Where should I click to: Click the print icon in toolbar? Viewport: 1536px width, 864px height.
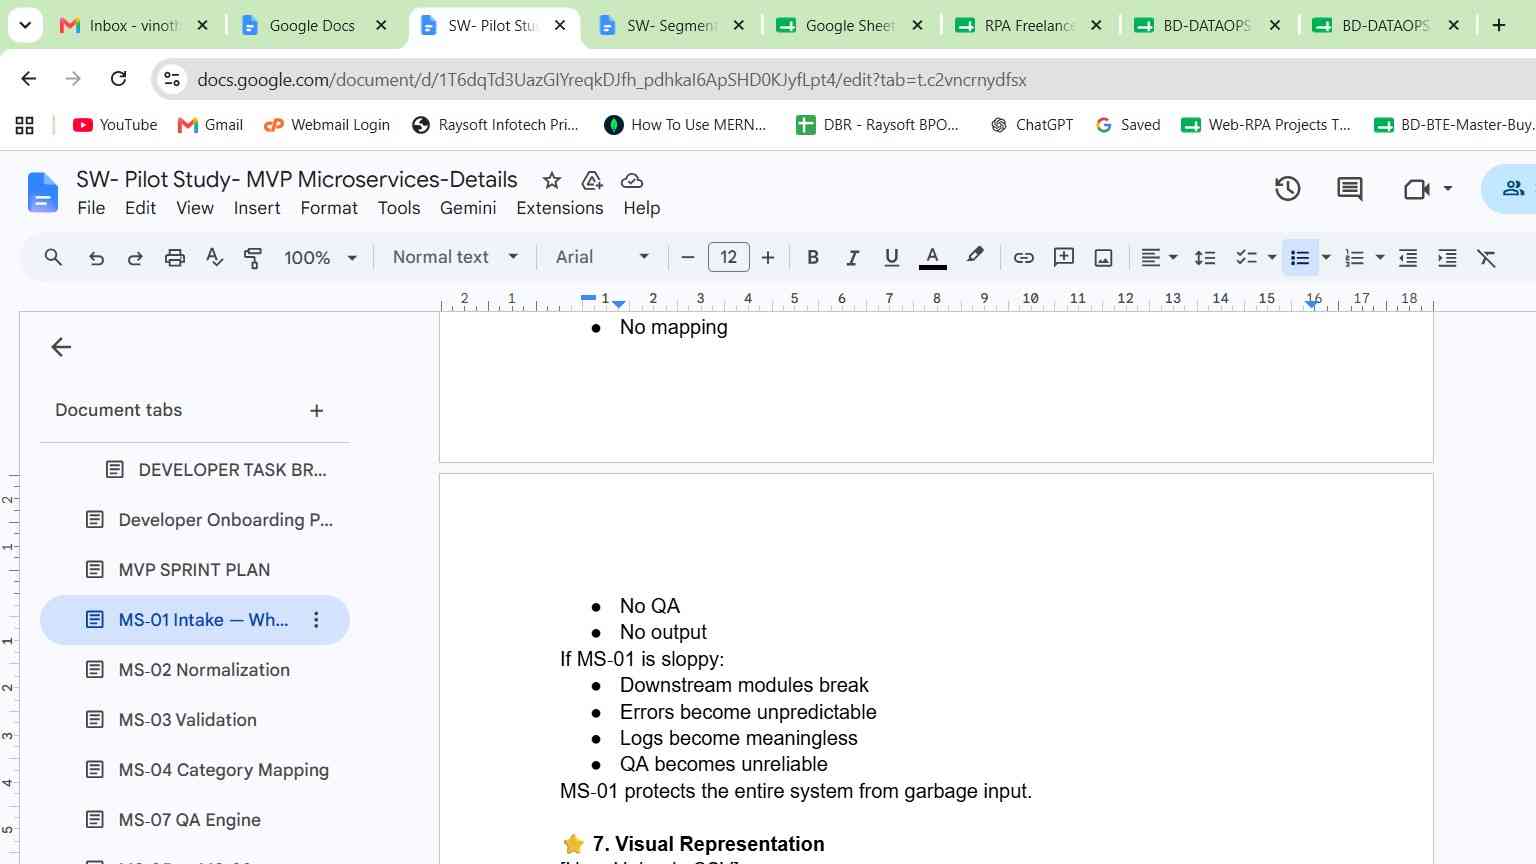point(175,258)
